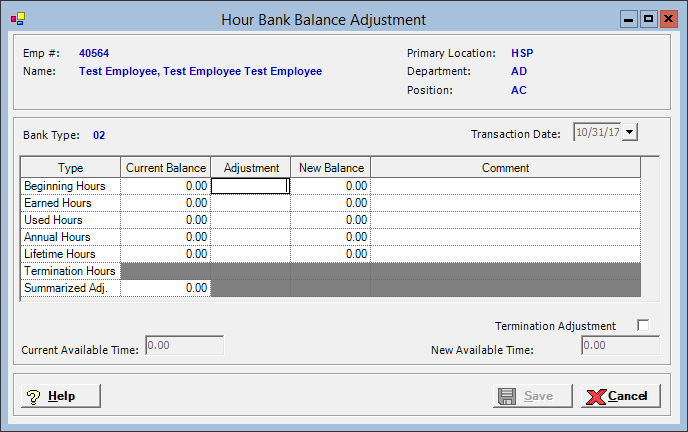
Task: Click the Transaction Date field 10/31/17
Action: pyautogui.click(x=597, y=132)
